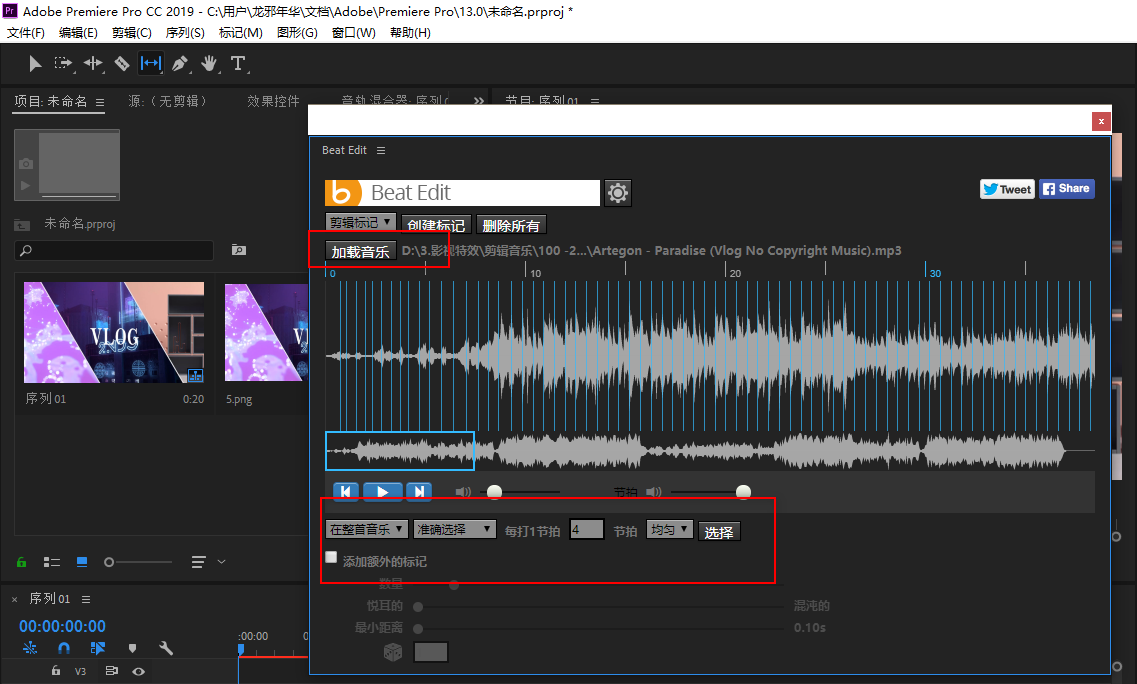Click the find-in-bin folder search icon
Image resolution: width=1137 pixels, height=684 pixels.
coord(239,250)
